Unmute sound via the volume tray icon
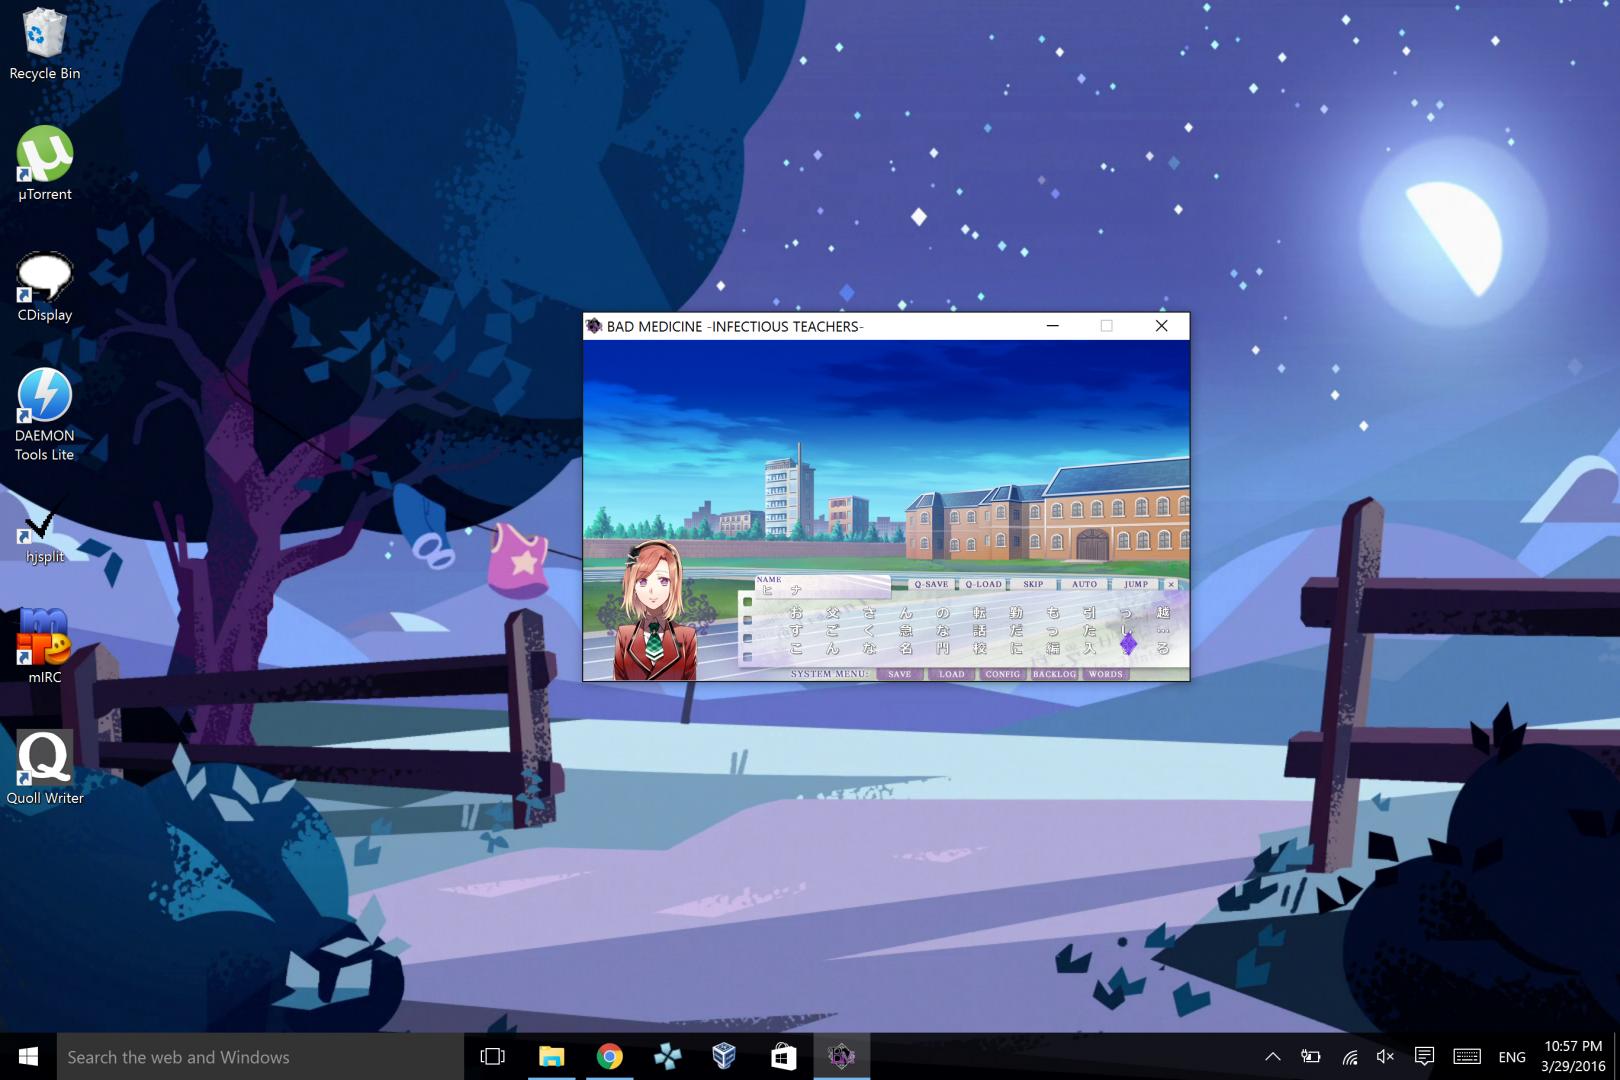 coord(1385,1057)
